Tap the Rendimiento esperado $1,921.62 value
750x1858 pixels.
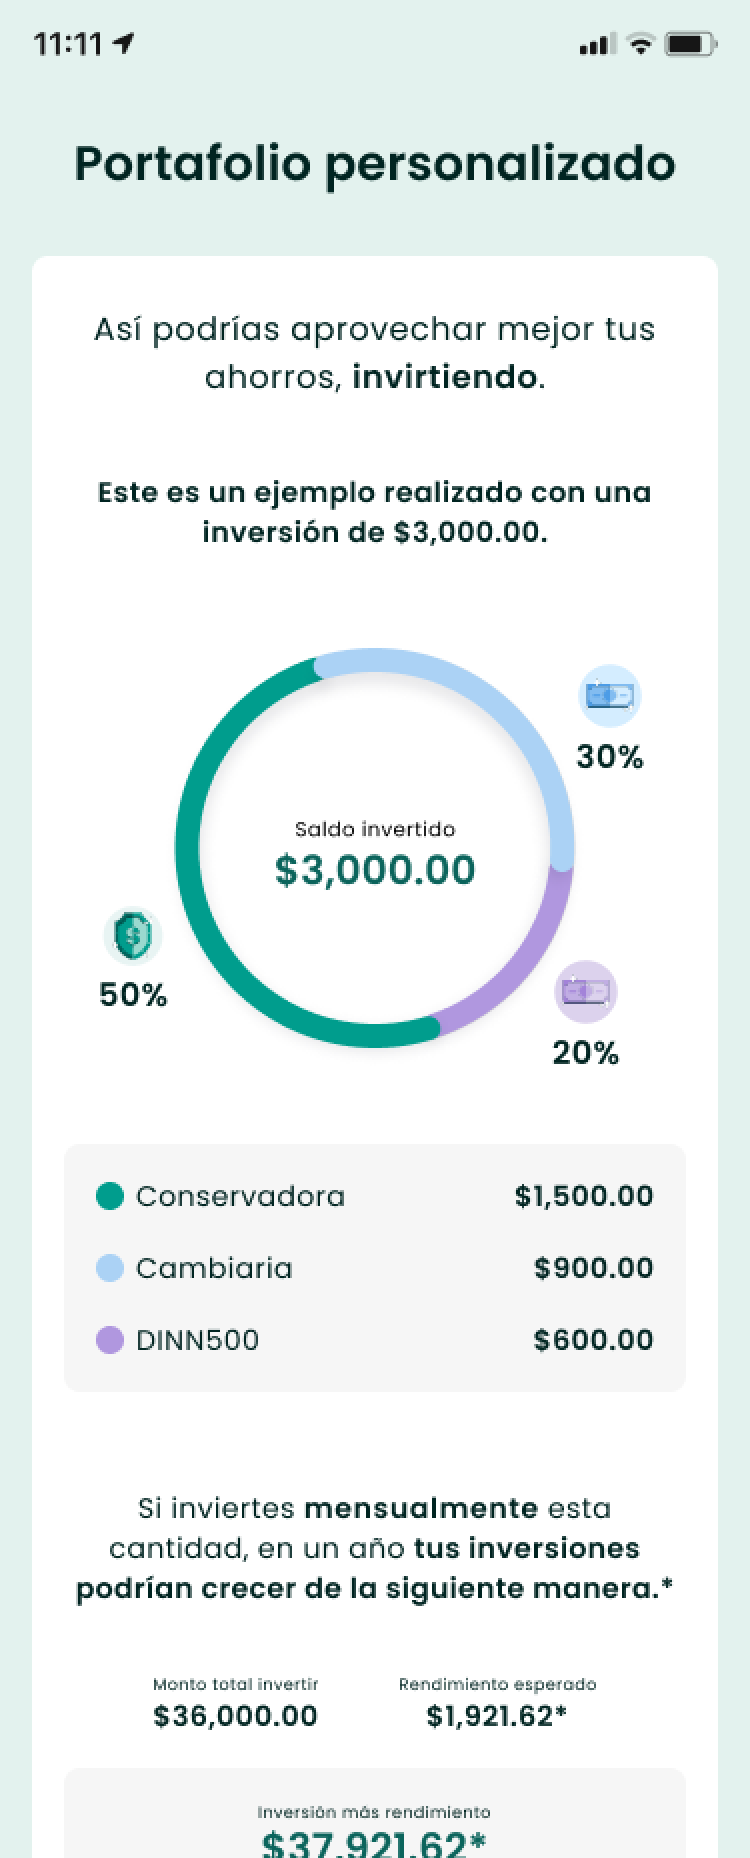click(x=497, y=1716)
